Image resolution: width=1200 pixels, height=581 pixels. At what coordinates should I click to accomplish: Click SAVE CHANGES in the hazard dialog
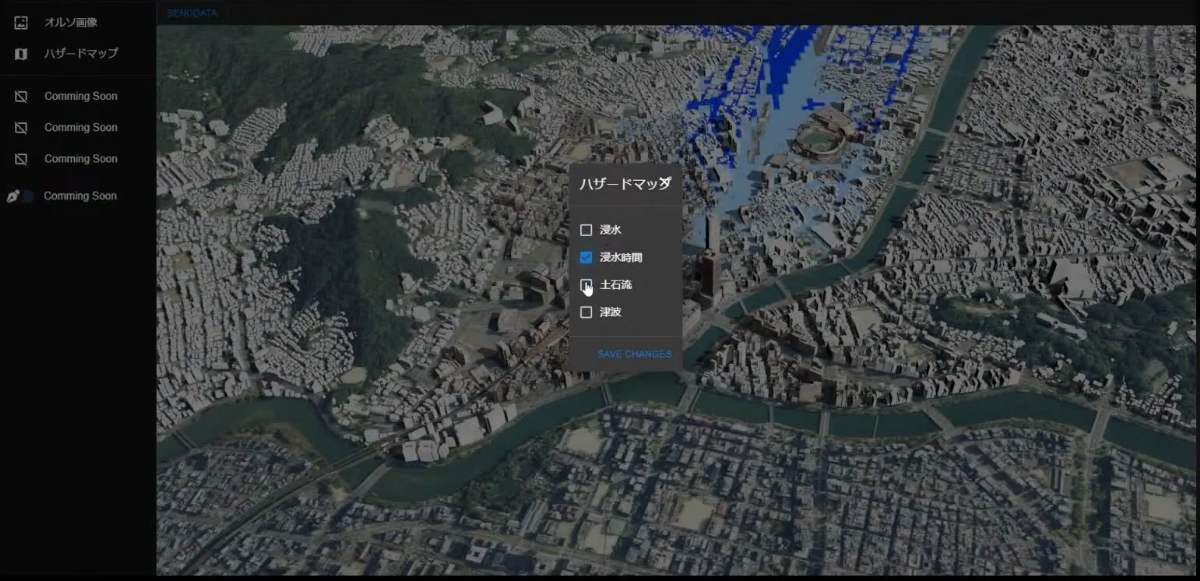pyautogui.click(x=634, y=354)
